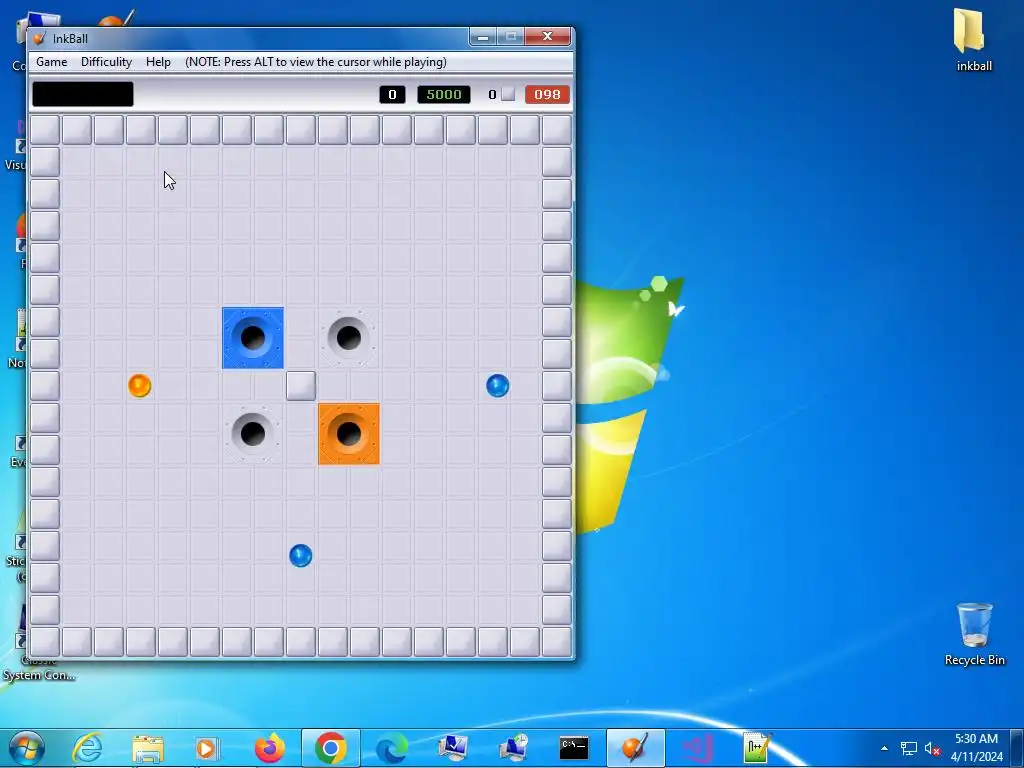This screenshot has width=1024, height=768.
Task: Open Windows Explorer from the taskbar
Action: click(148, 748)
